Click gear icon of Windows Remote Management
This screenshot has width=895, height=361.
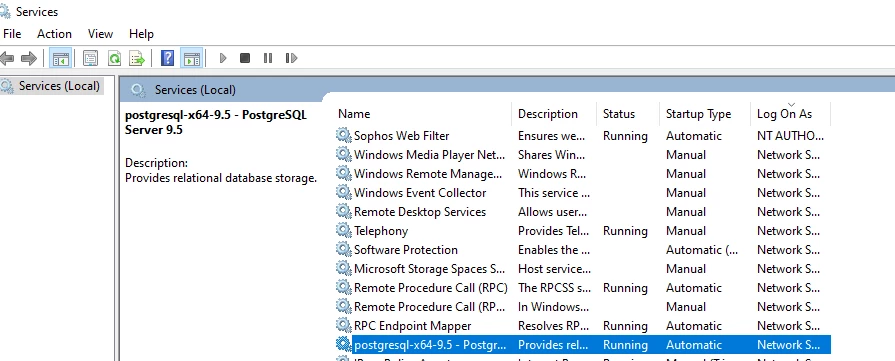click(x=343, y=174)
